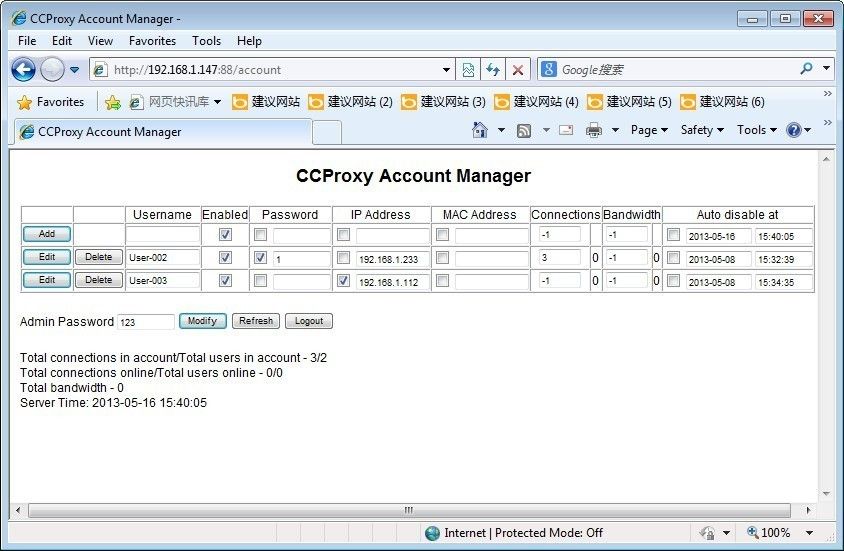Open the Edit menu
844x551 pixels.
[62, 41]
